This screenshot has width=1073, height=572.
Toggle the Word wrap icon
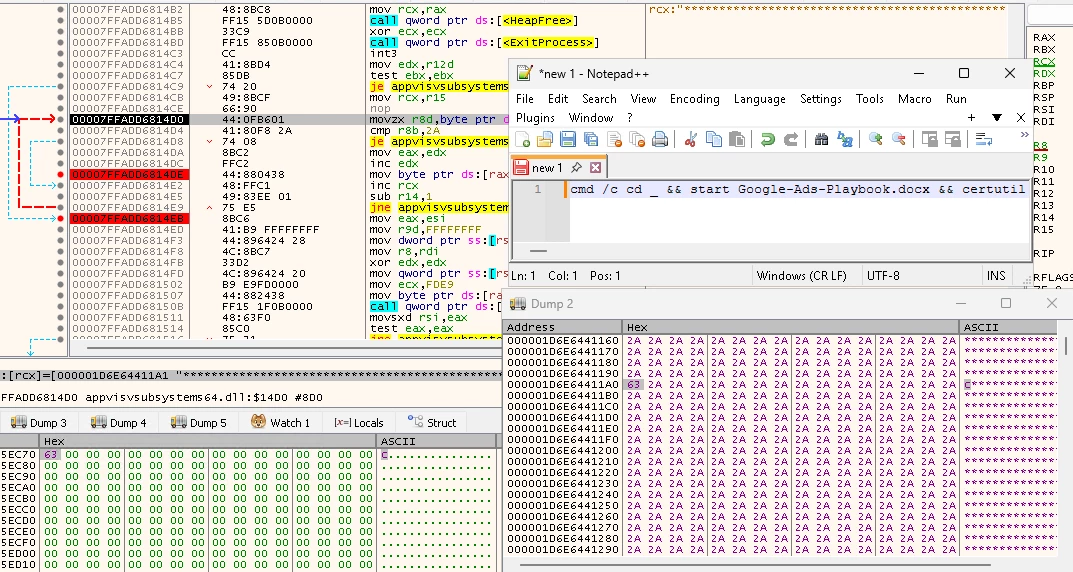(x=984, y=140)
